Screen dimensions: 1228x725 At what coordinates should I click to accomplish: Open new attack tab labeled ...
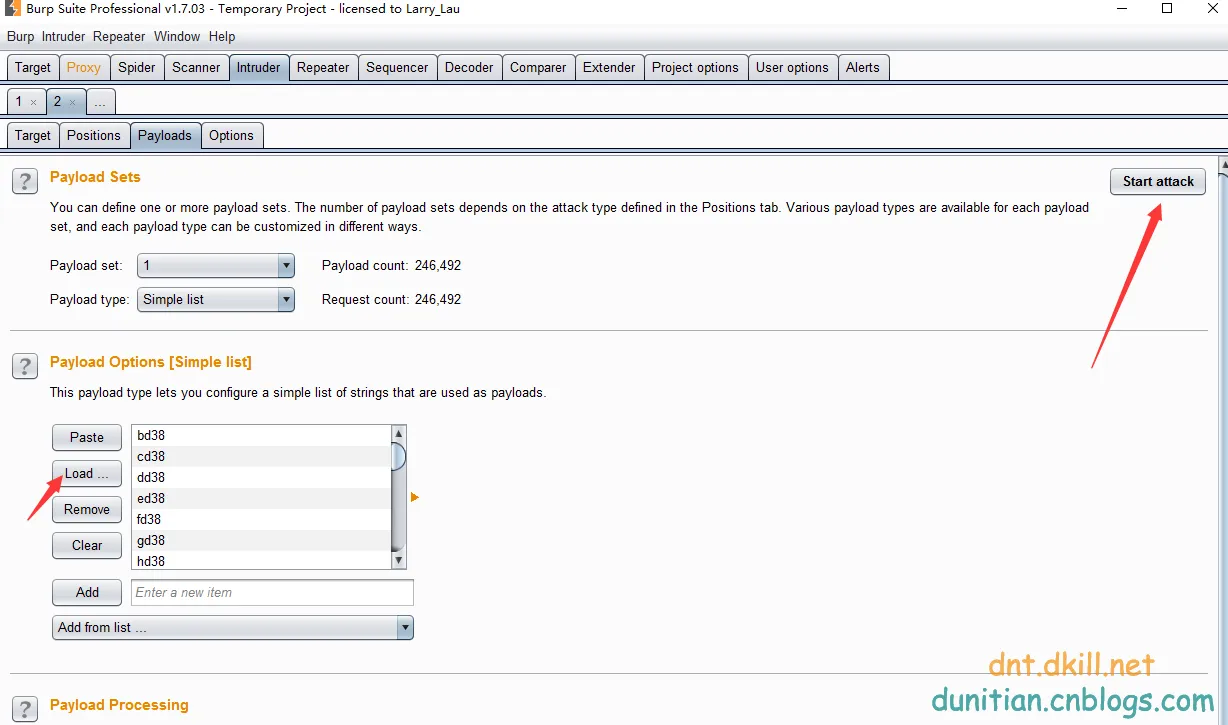point(101,102)
